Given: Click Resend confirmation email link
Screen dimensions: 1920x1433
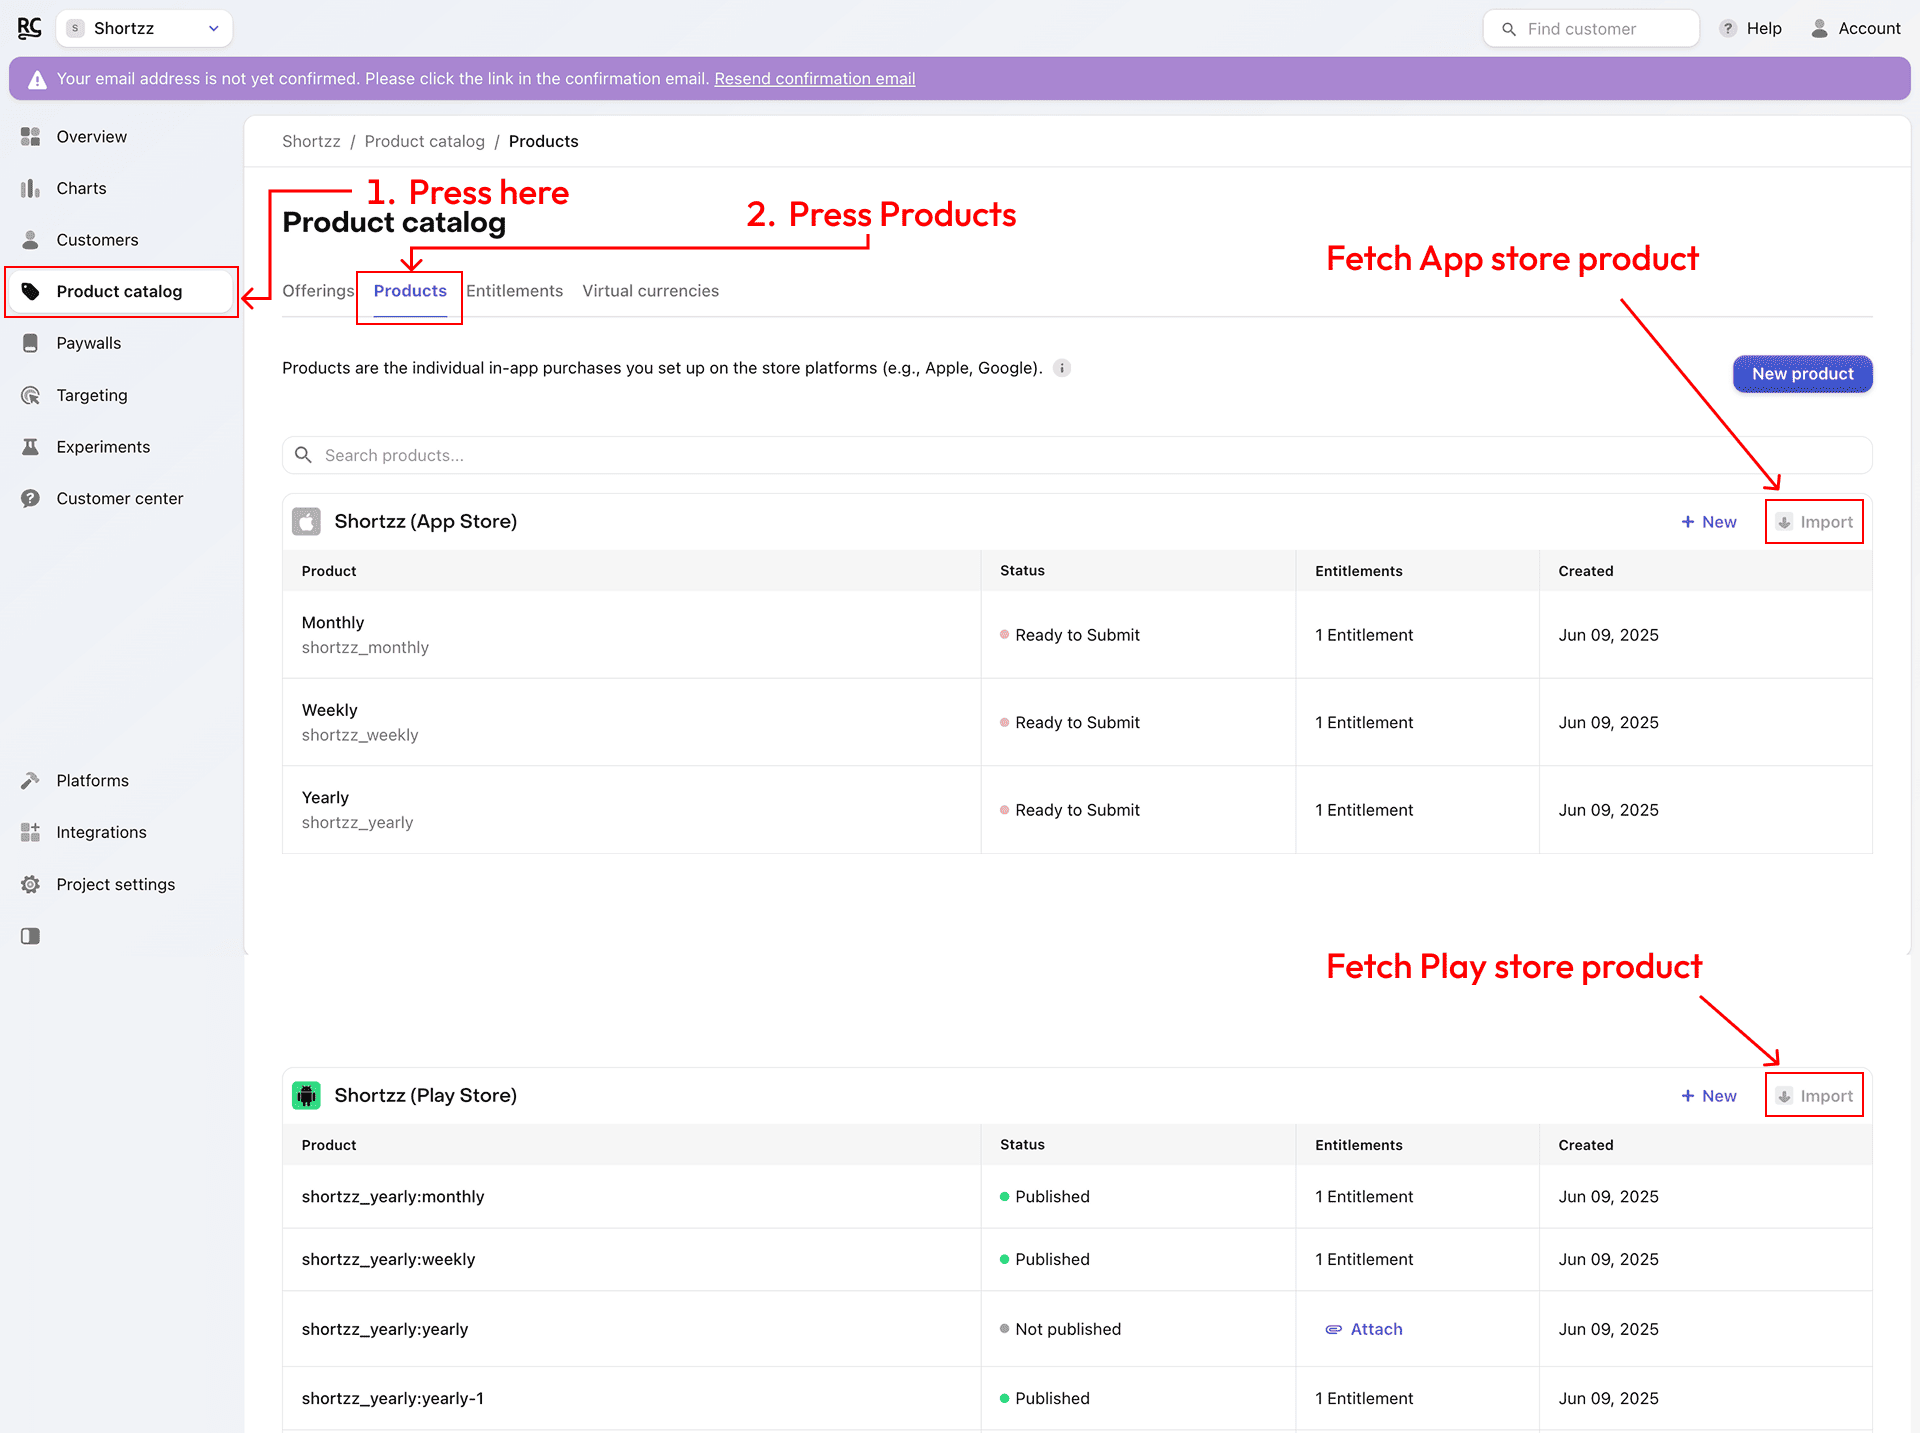Looking at the screenshot, I should [x=814, y=79].
